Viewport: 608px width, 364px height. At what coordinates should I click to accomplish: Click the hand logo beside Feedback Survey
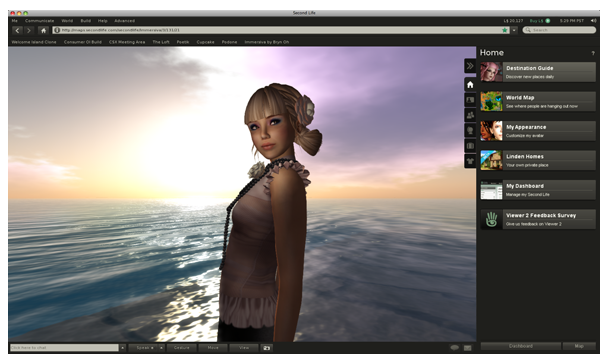491,219
